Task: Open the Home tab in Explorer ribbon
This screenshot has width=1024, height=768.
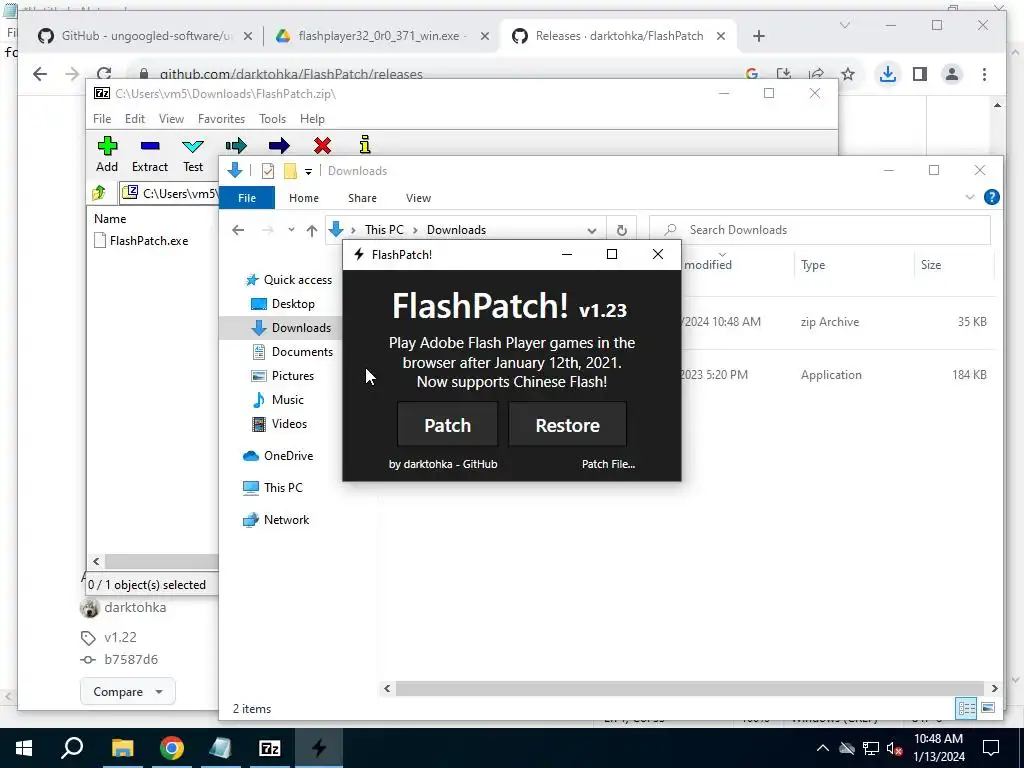Action: (x=304, y=198)
